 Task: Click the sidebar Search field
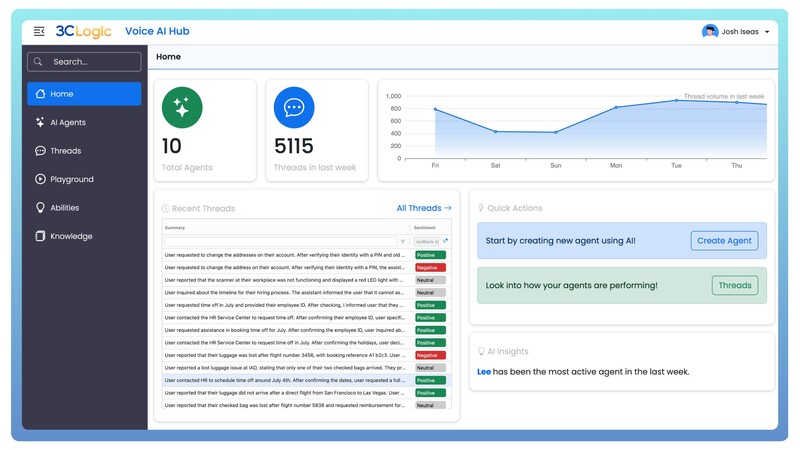[84, 62]
